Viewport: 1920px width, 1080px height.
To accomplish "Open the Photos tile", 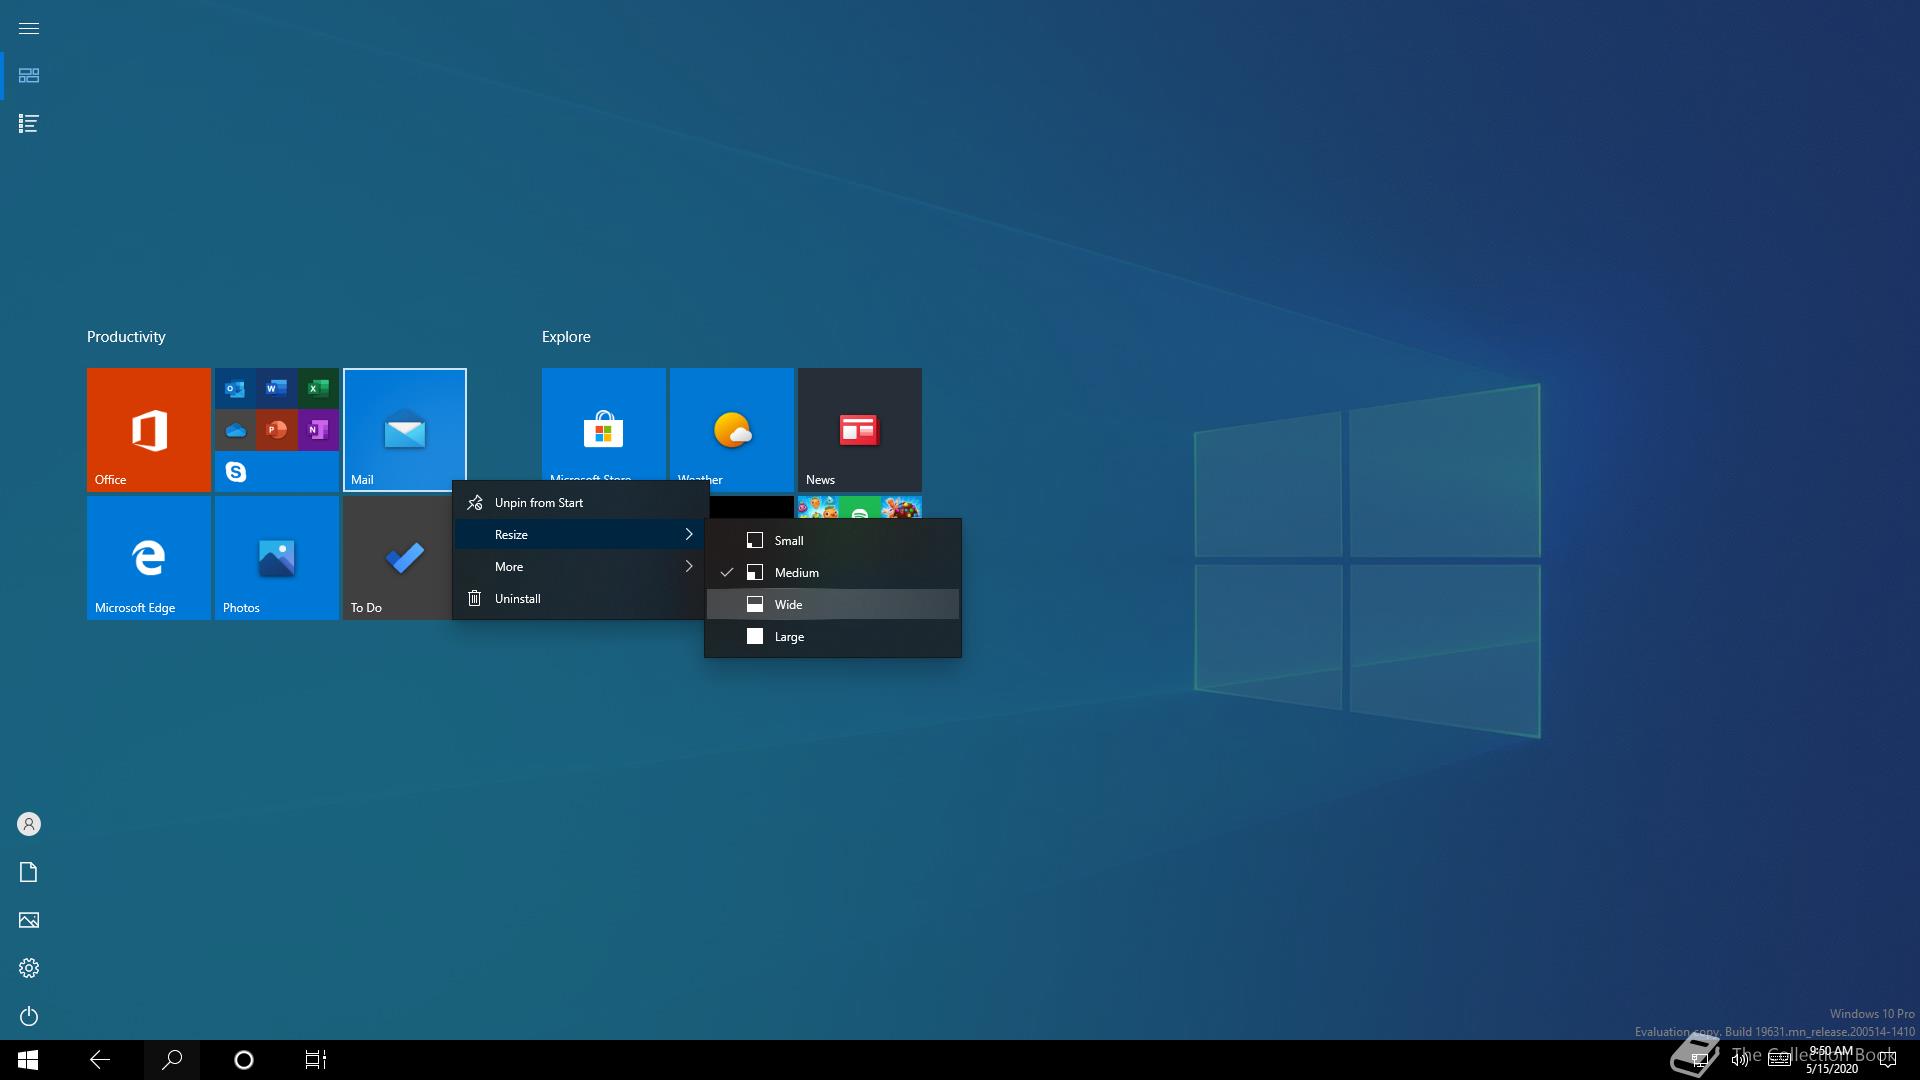I will click(x=277, y=558).
